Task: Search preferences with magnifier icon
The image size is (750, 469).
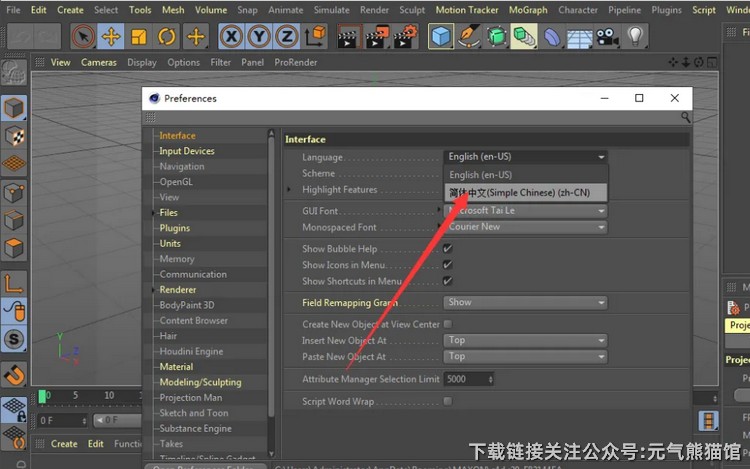Action: coord(685,117)
